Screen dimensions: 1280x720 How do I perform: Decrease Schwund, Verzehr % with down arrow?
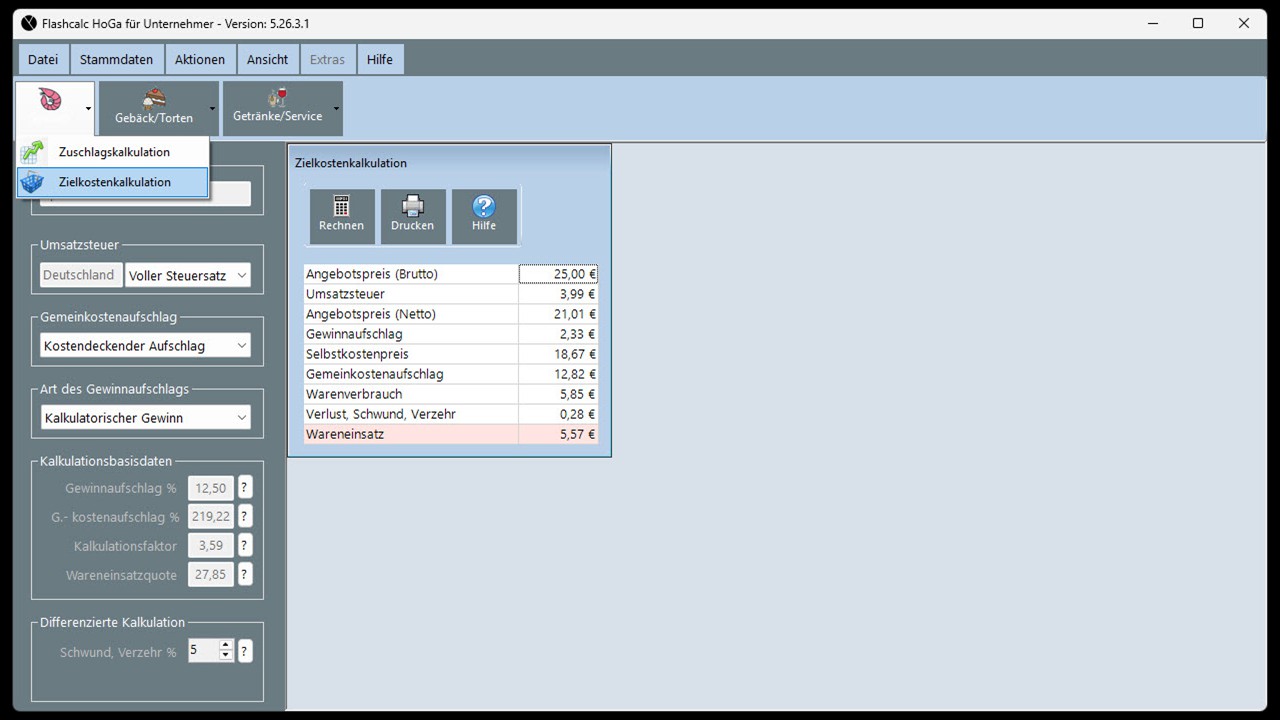[226, 656]
